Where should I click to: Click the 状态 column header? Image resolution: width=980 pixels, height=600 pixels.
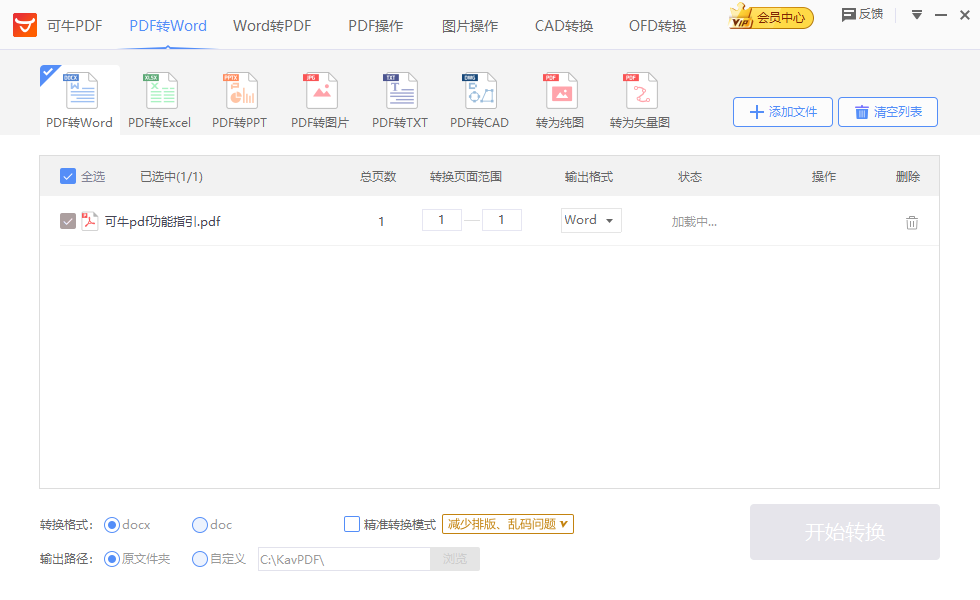(x=690, y=177)
